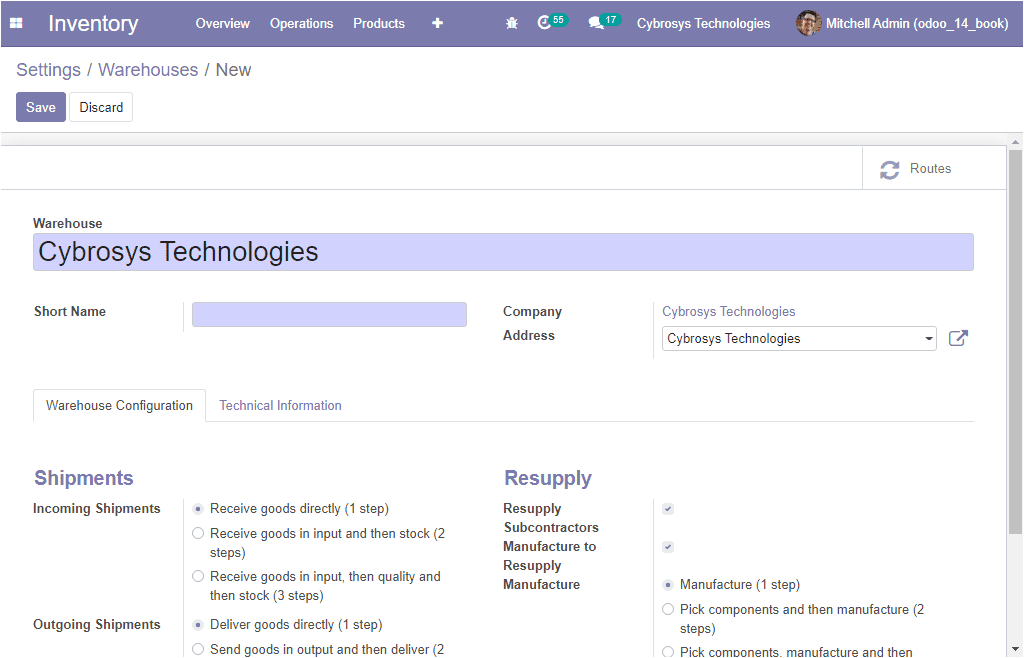This screenshot has height=658, width=1024.
Task: Click the New breadcrumb text
Action: tap(233, 70)
